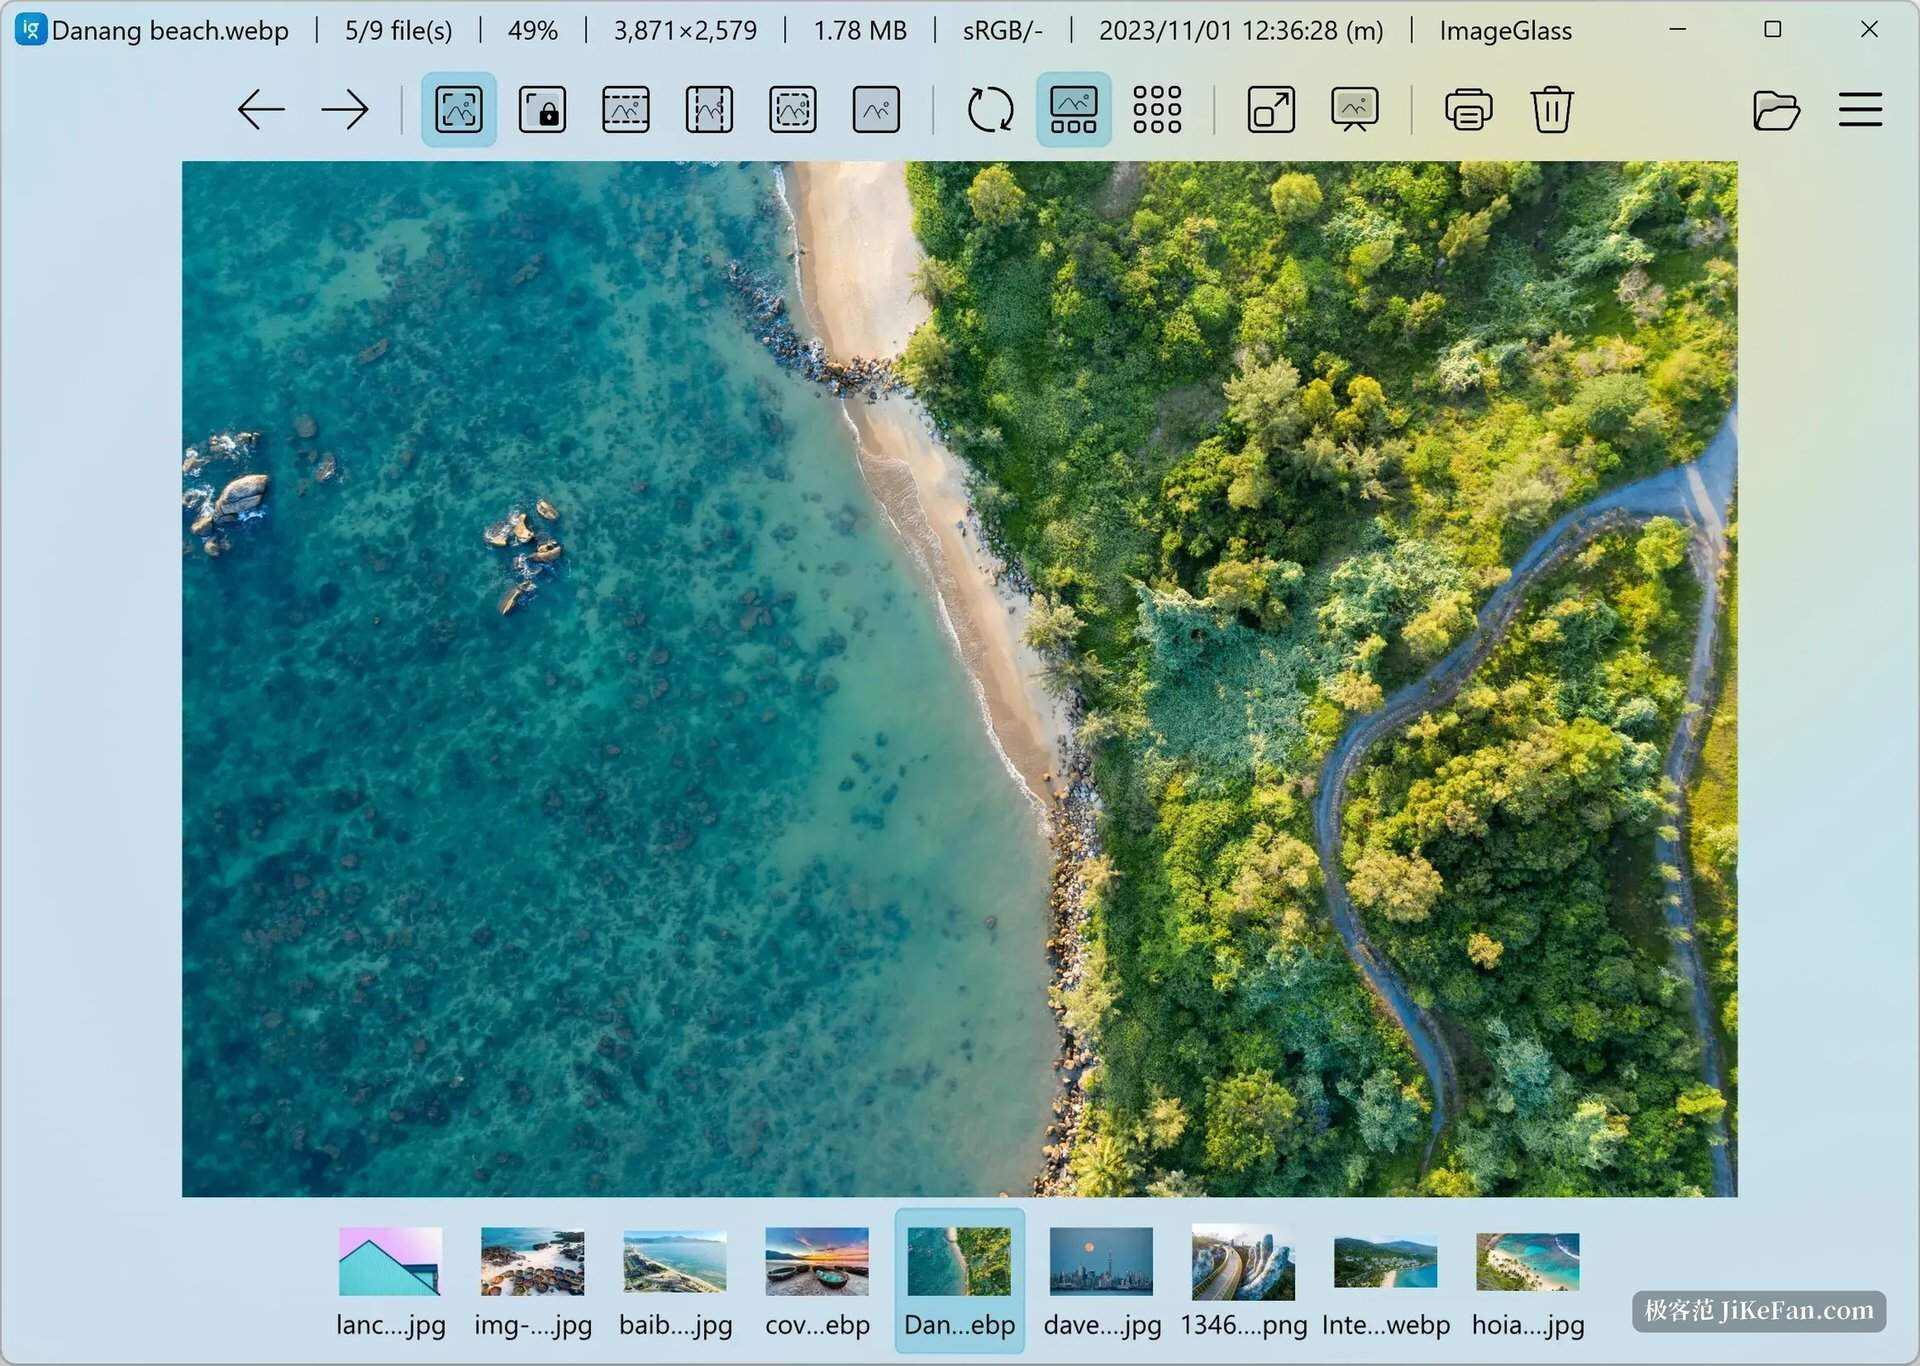Toggle the Scale to width mode
The width and height of the screenshot is (1920, 1366).
point(626,110)
